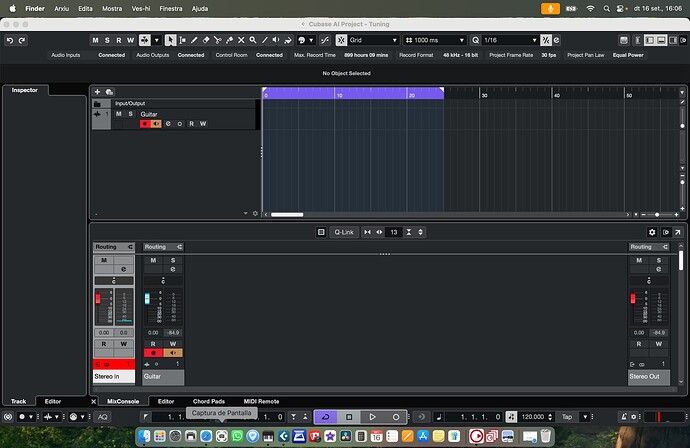Toggle Q-Link in MixConsole
The height and width of the screenshot is (448, 690).
(344, 232)
